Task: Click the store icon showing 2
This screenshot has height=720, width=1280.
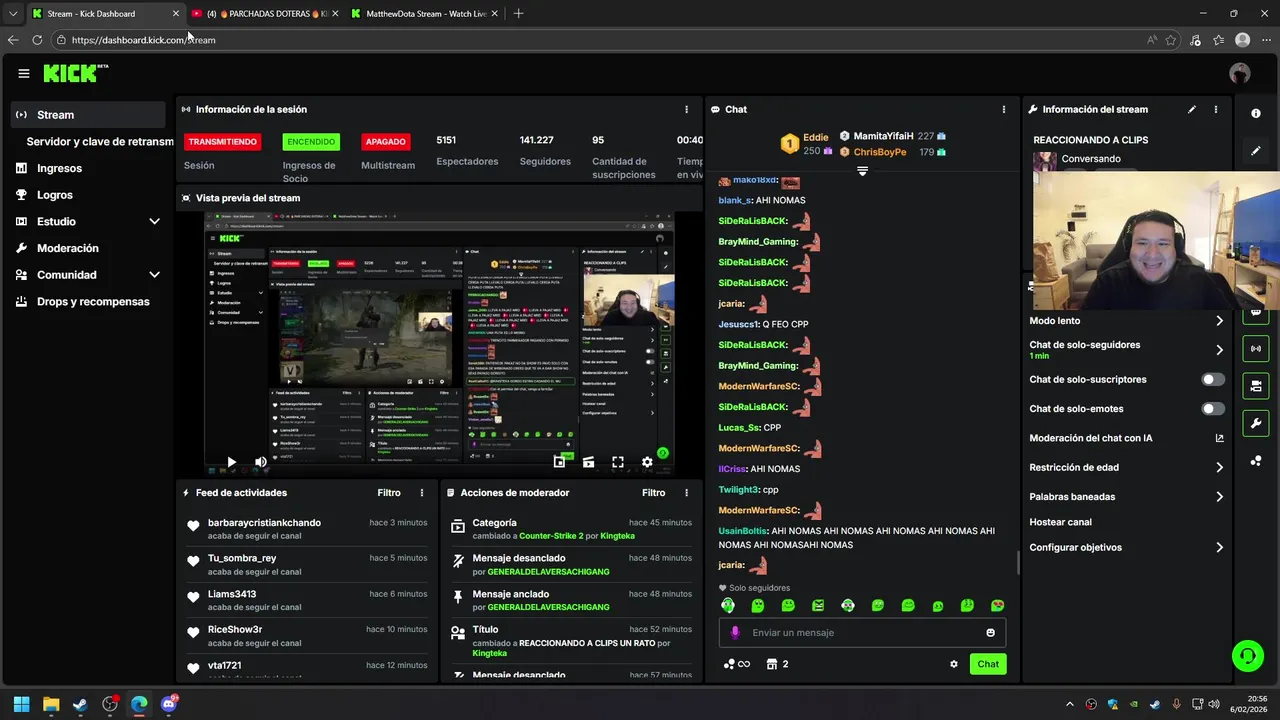Action: click(777, 664)
